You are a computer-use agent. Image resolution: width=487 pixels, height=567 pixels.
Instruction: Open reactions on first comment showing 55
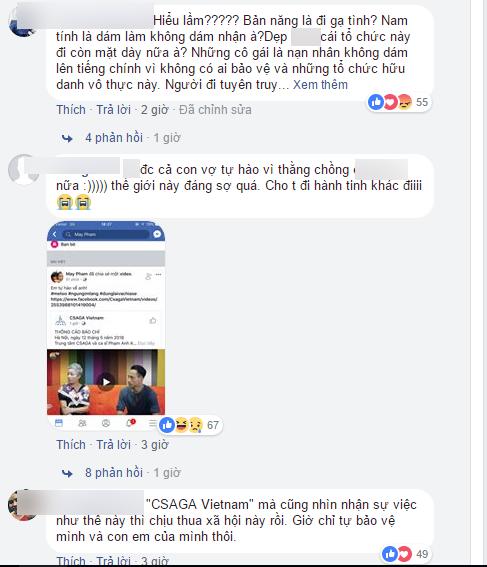pos(398,102)
